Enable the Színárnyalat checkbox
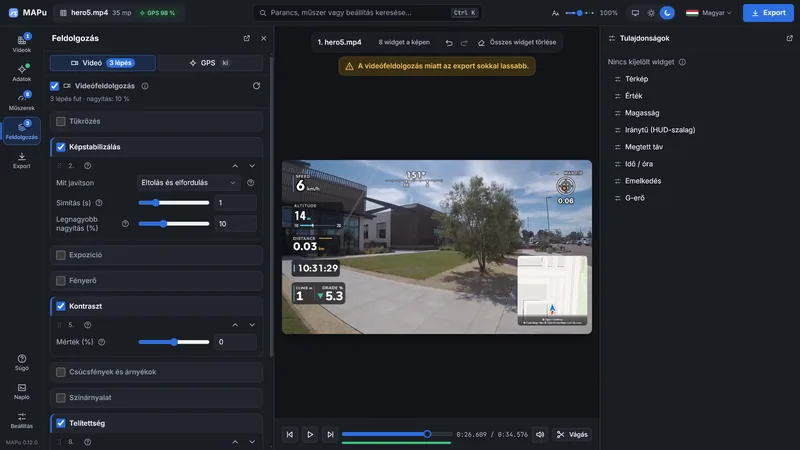 point(61,397)
